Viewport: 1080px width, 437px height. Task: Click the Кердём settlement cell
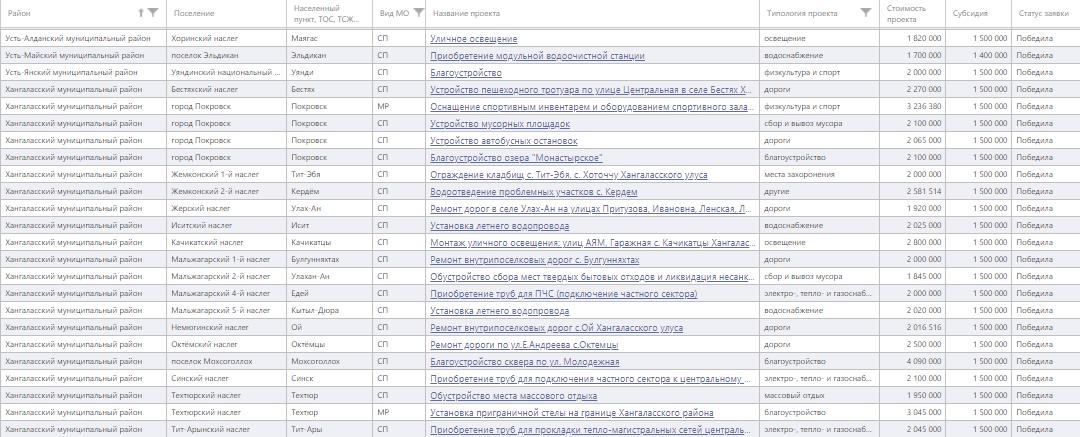pyautogui.click(x=329, y=192)
